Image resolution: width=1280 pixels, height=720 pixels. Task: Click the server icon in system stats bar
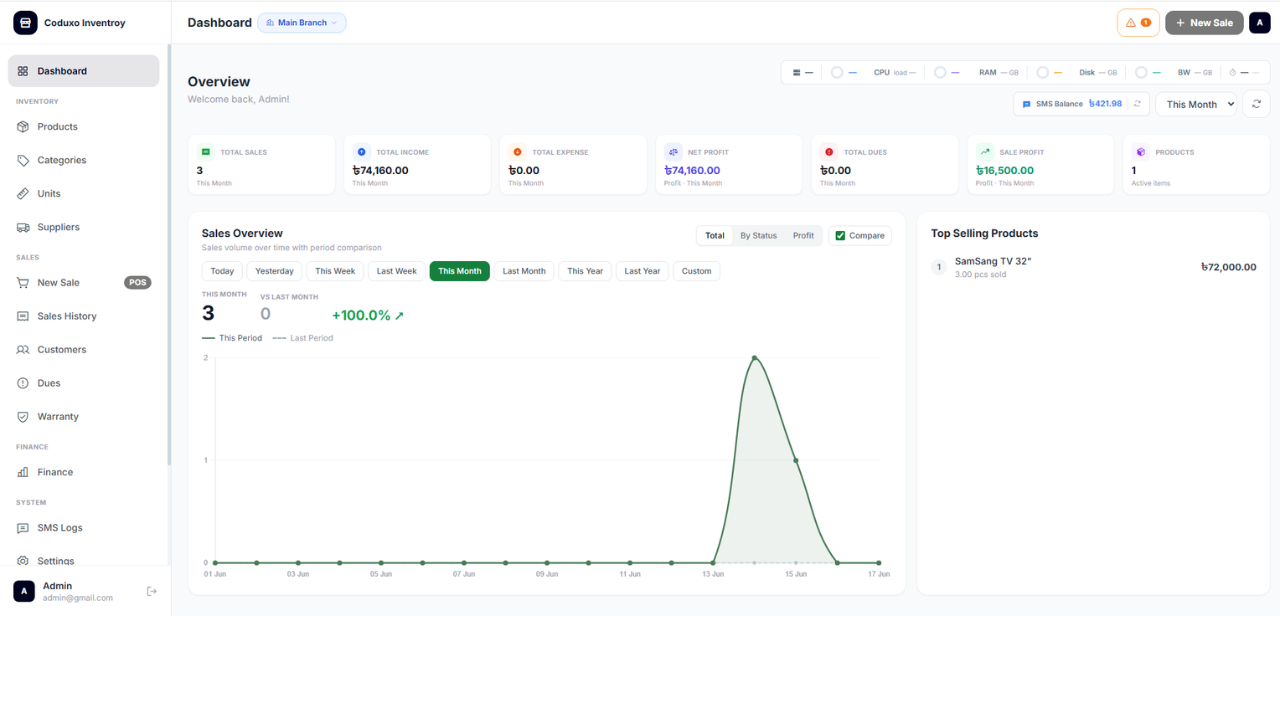(797, 72)
